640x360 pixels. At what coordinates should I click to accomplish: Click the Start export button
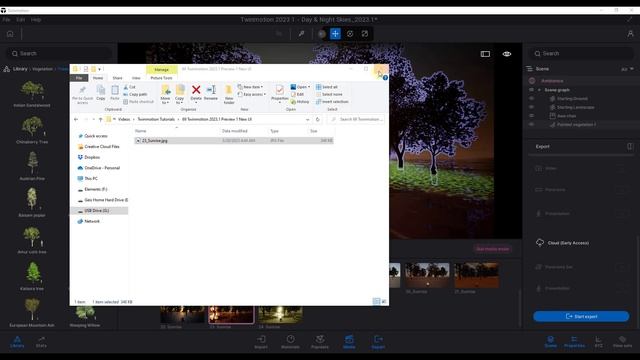[x=581, y=316]
